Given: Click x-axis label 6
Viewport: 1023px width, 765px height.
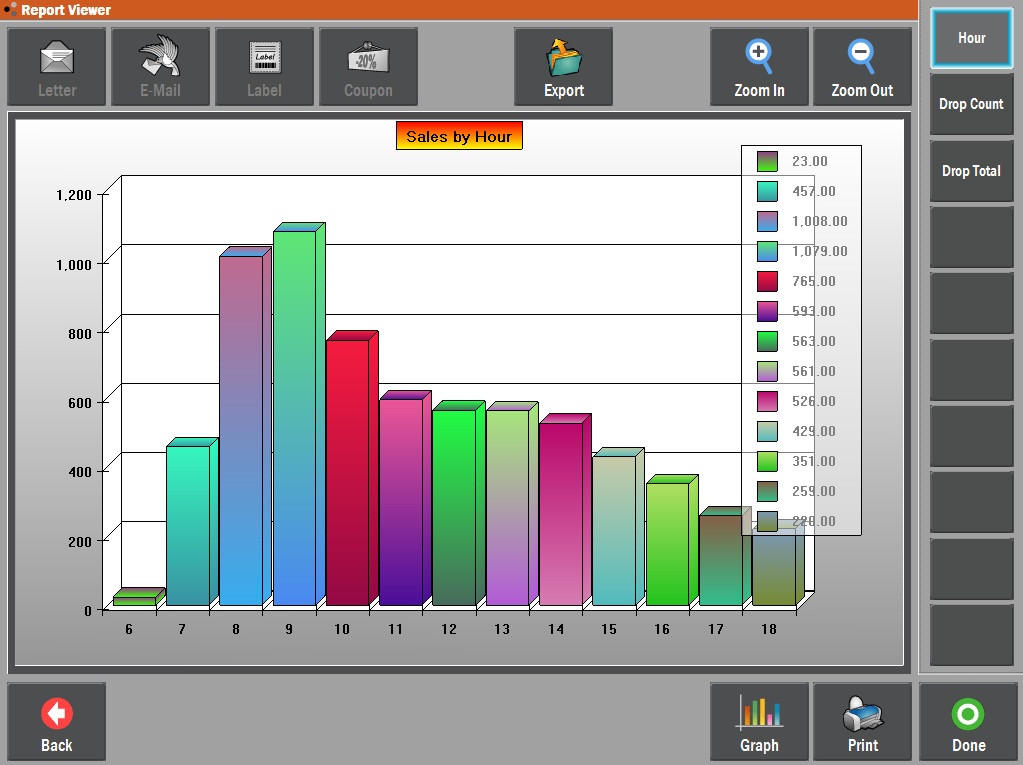Looking at the screenshot, I should (x=129, y=629).
